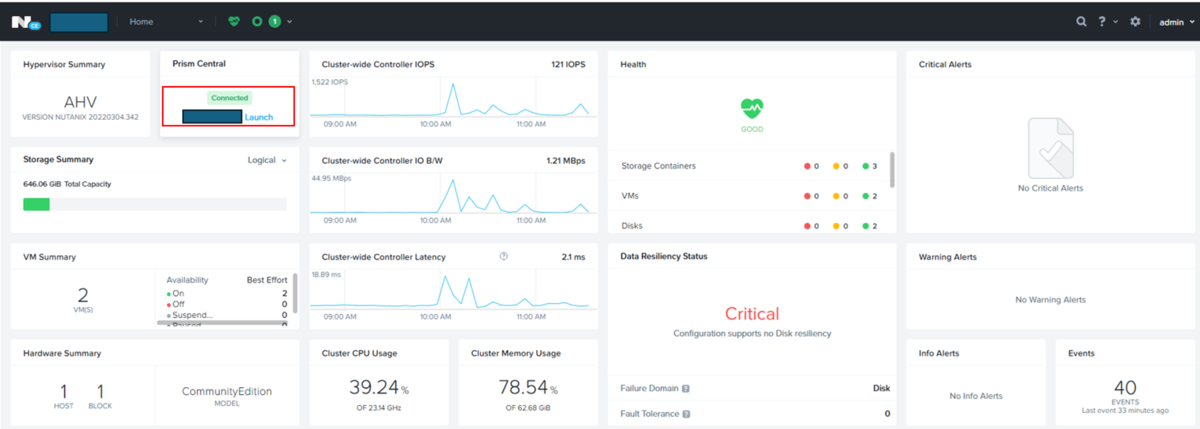
Task: Click the Nutanix CE logo
Action: (27, 21)
